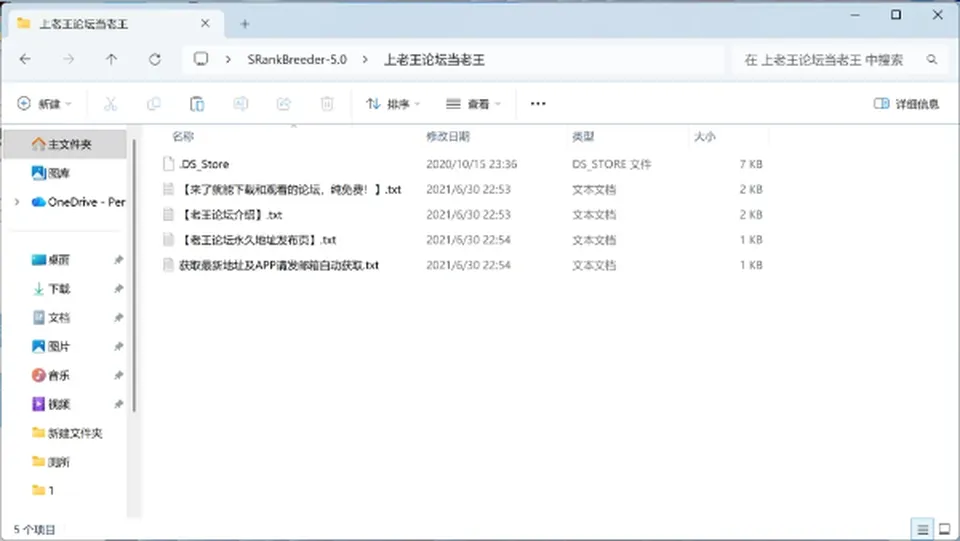Click the Cut scissors icon in toolbar
Screen dimensions: 960x541
point(110,104)
